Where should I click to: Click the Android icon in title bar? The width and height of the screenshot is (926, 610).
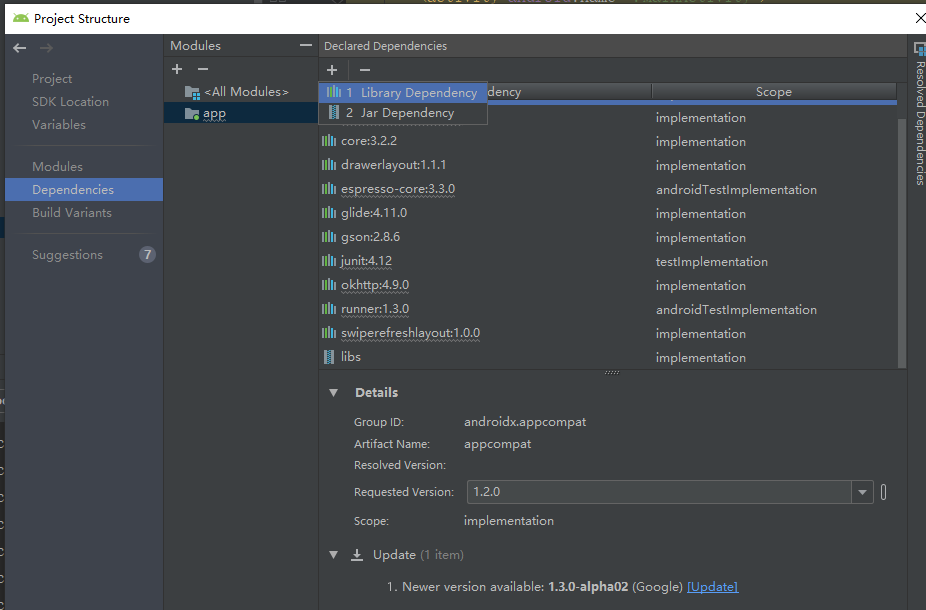pos(21,18)
